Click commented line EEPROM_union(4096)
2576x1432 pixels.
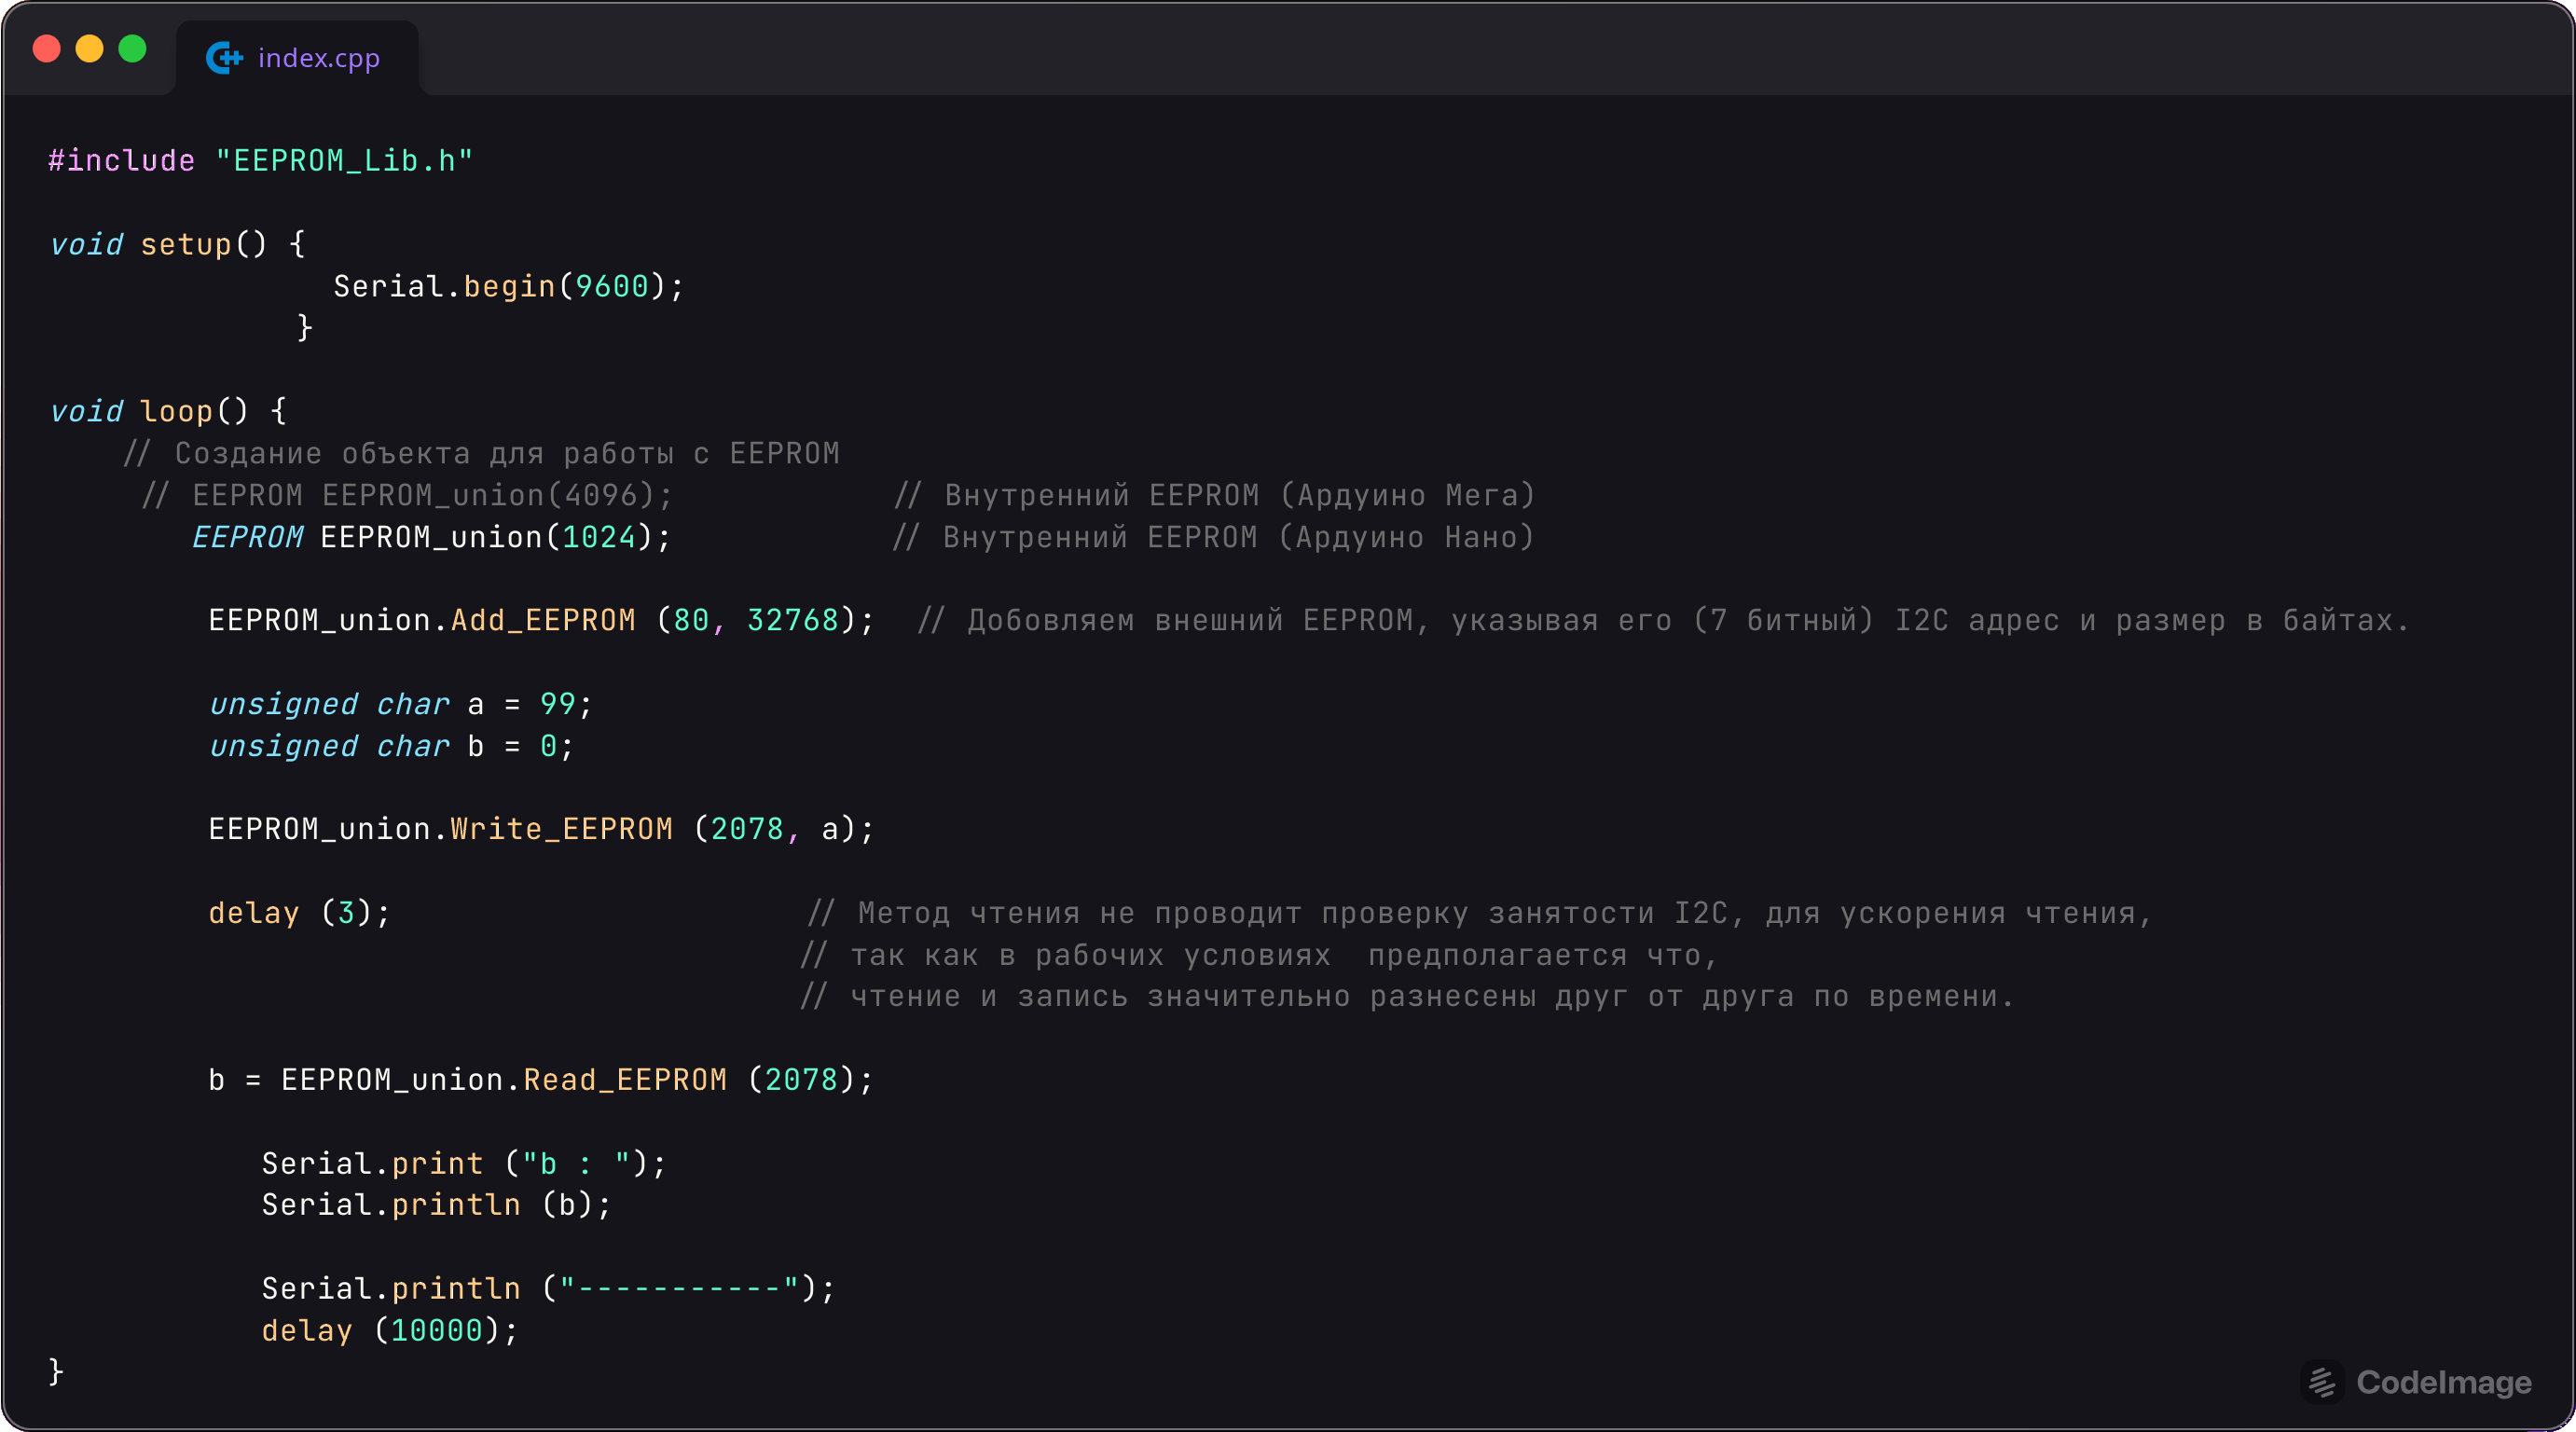(x=407, y=495)
